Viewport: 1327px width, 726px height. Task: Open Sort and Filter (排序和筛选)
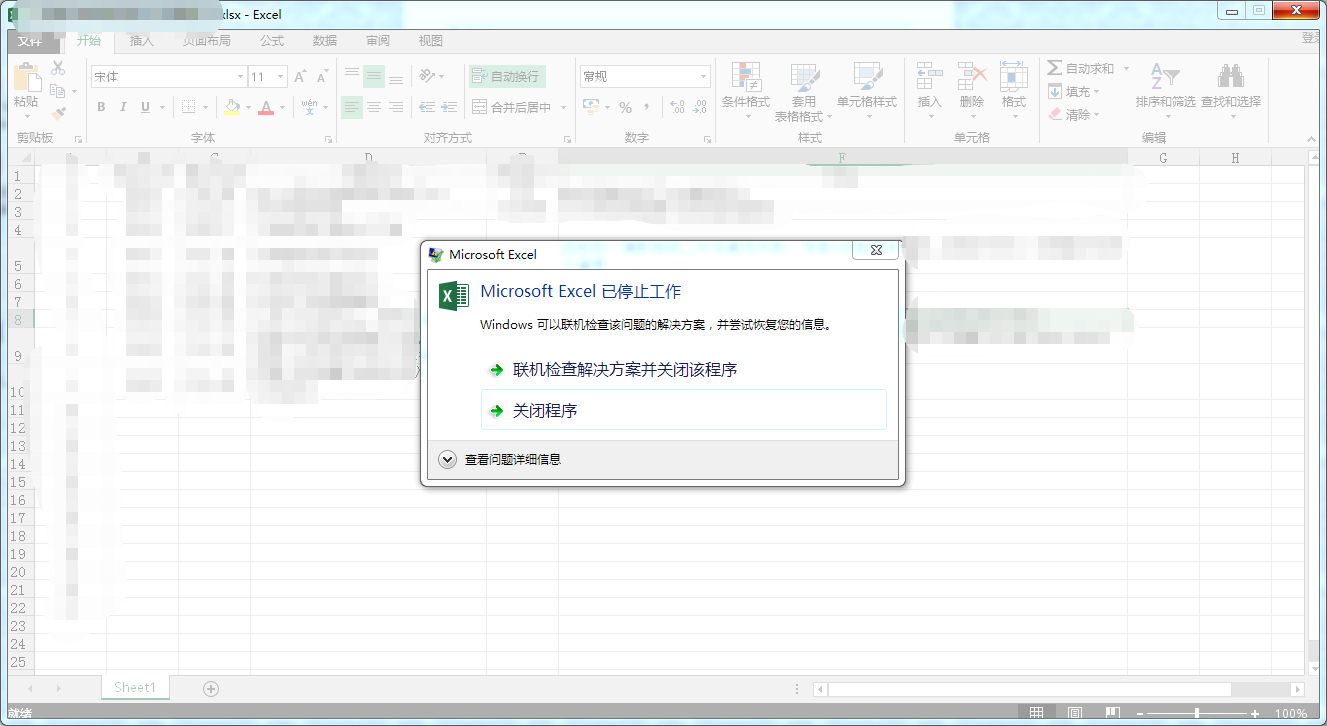pyautogui.click(x=1166, y=91)
